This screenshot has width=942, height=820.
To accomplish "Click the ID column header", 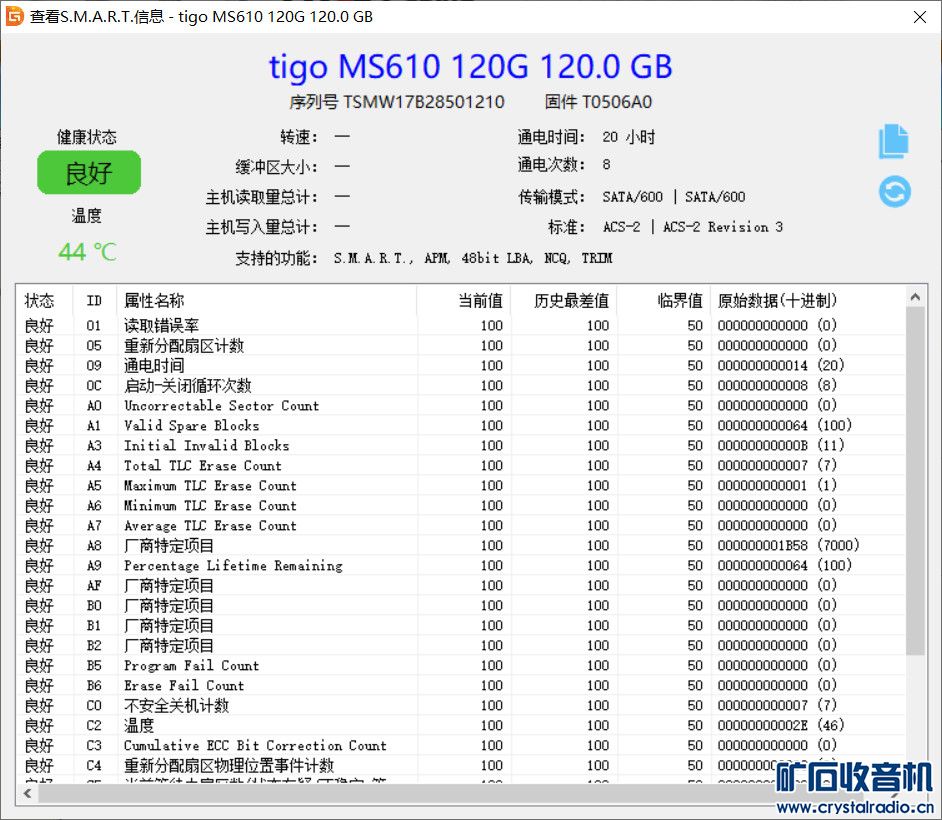I will click(94, 300).
